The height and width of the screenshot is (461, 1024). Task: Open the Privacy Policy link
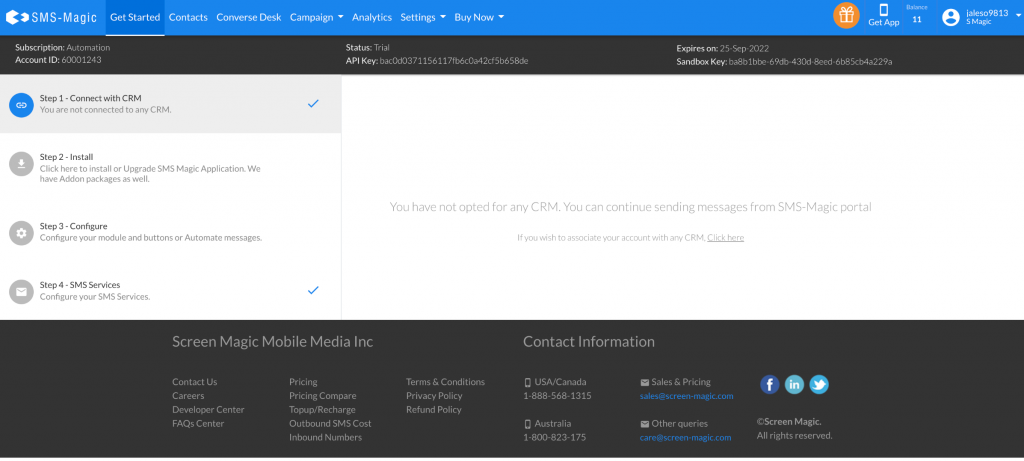click(434, 396)
